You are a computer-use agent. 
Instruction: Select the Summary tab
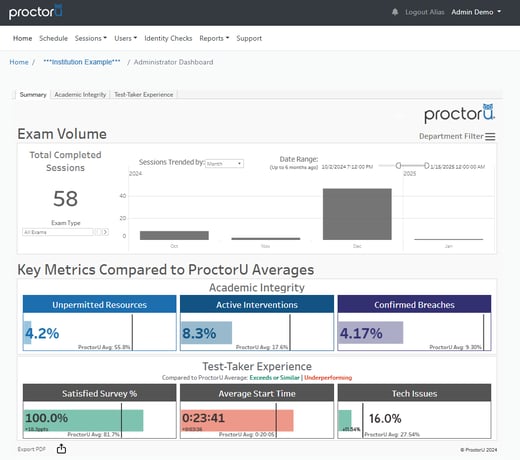point(33,95)
